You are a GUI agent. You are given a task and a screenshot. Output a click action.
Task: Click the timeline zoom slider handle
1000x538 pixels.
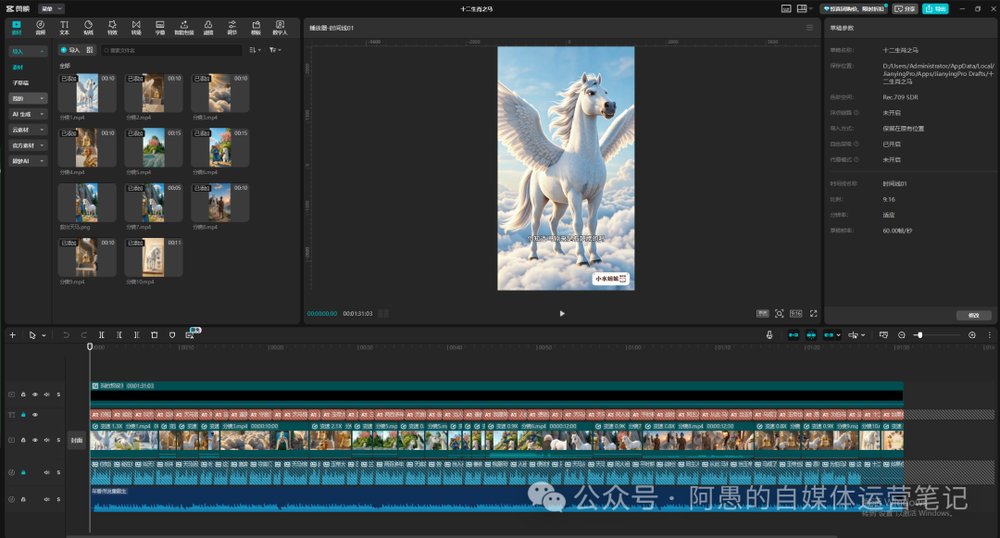pos(920,335)
